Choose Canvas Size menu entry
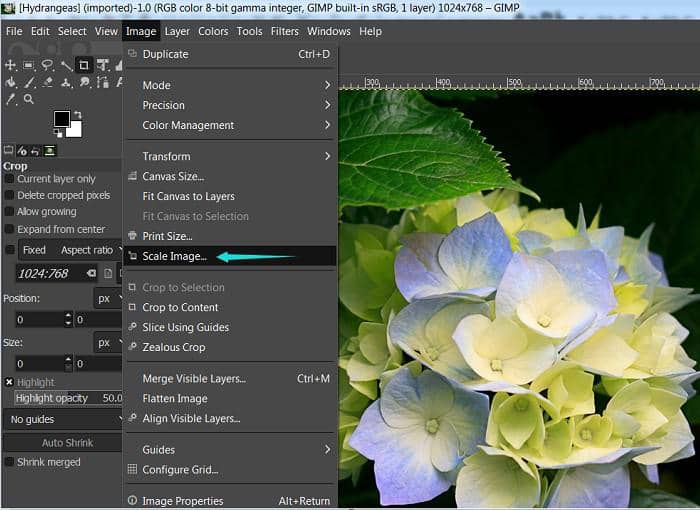 [x=230, y=176]
